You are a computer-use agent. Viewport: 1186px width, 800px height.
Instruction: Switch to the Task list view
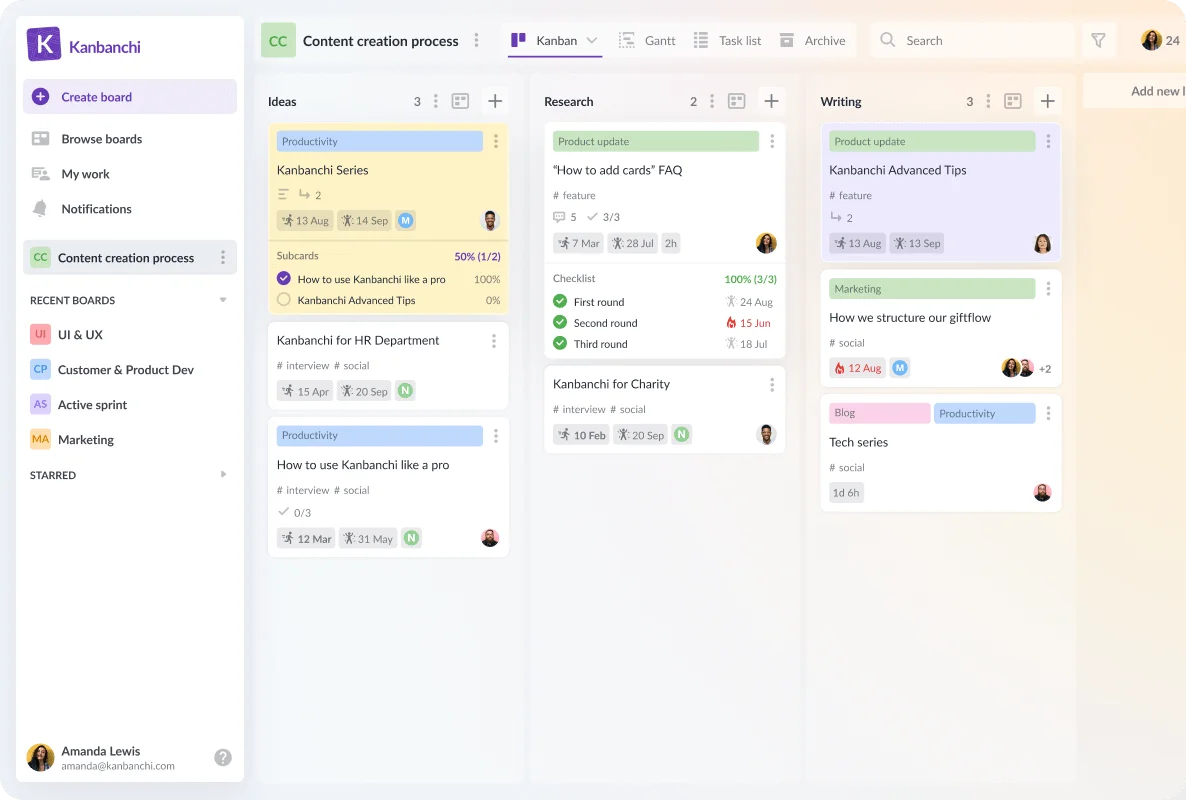click(x=727, y=41)
